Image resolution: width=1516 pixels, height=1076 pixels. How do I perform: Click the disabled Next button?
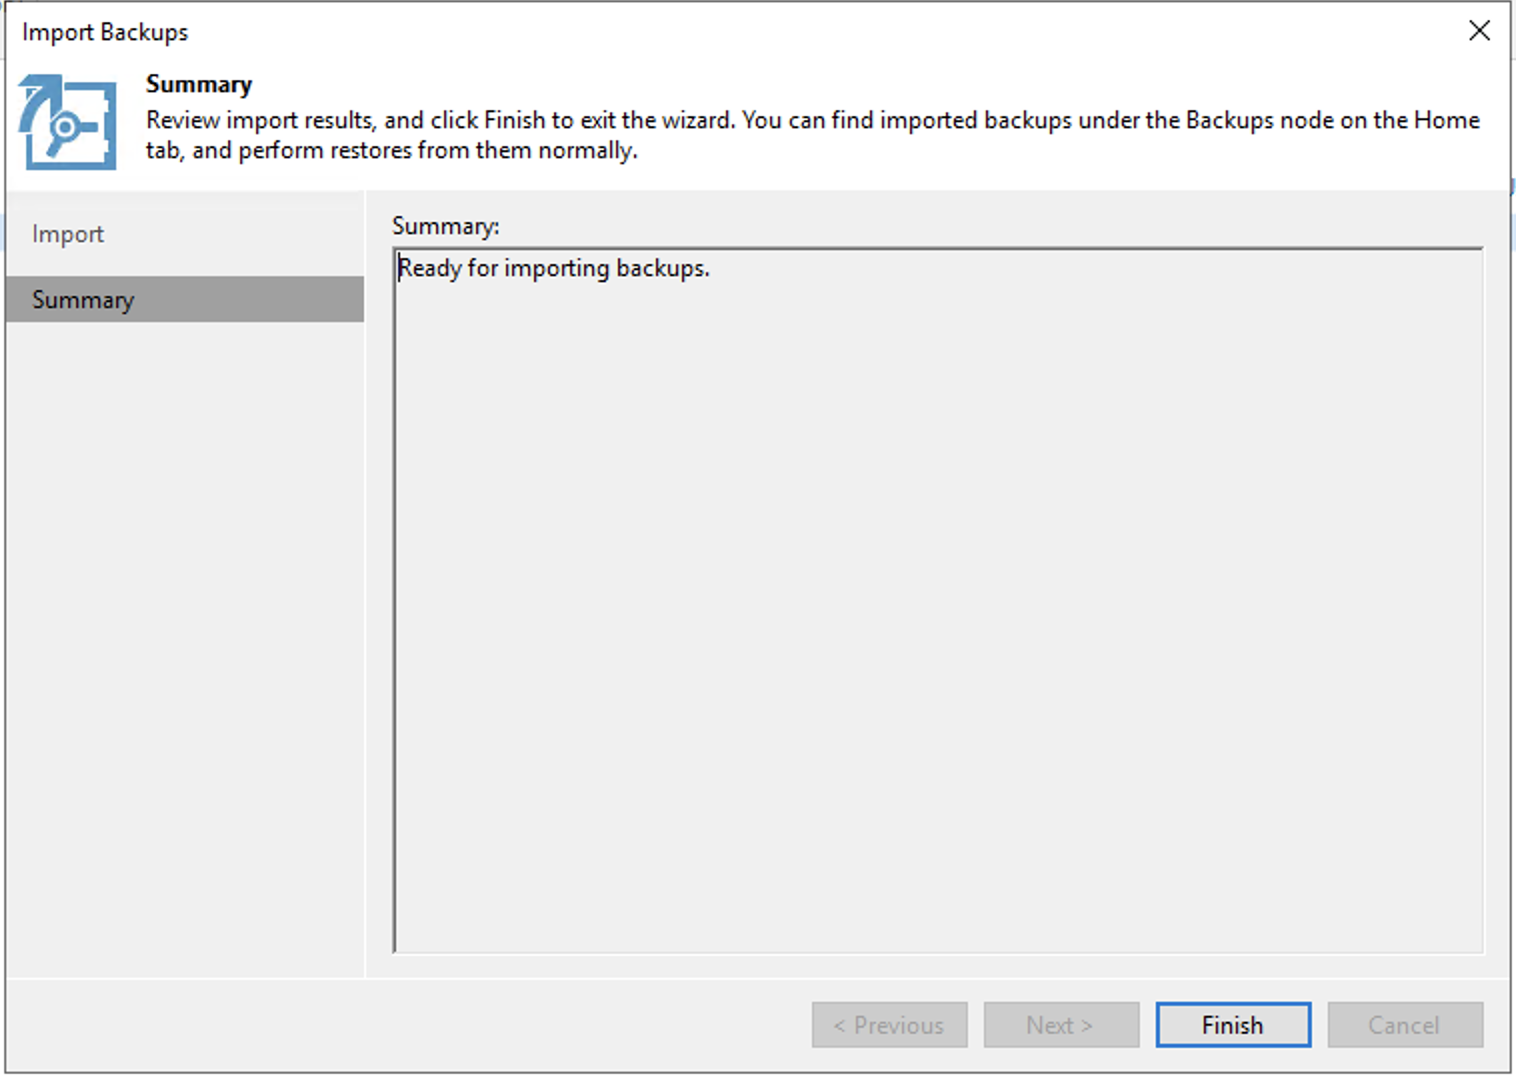click(1061, 1025)
